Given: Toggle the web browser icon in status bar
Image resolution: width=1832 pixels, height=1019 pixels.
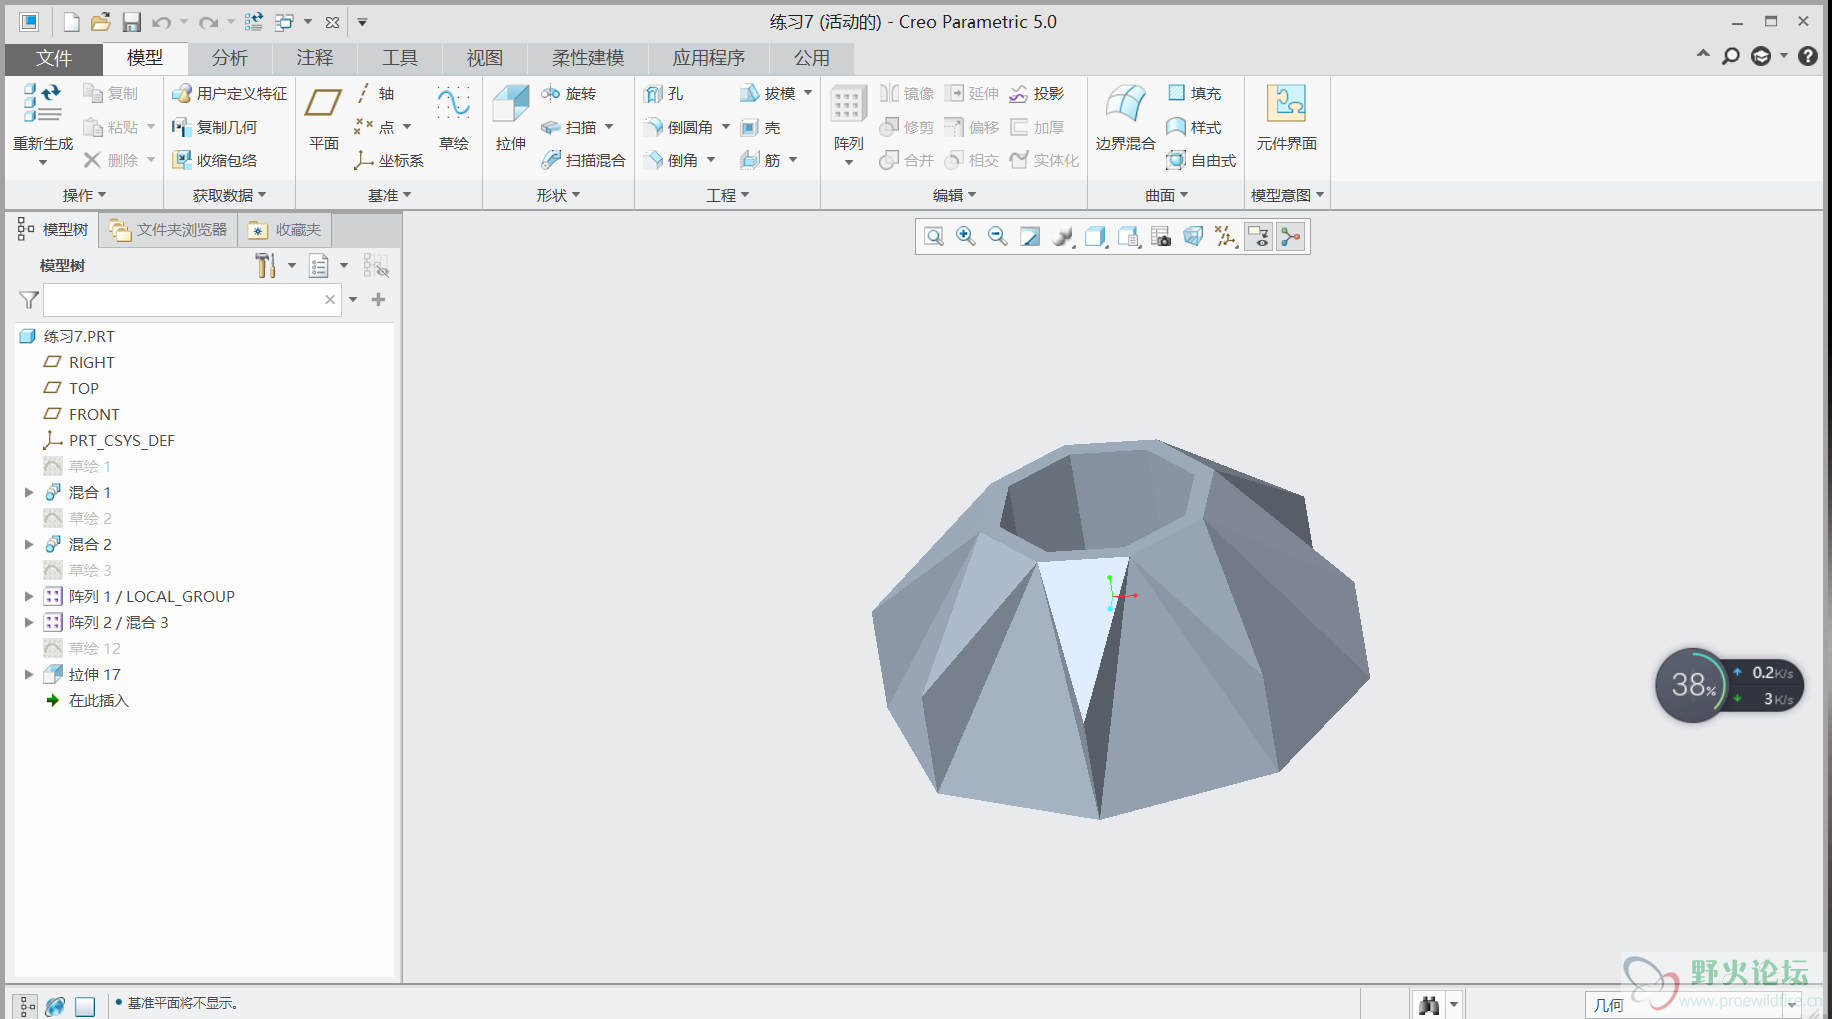Looking at the screenshot, I should 56,1006.
